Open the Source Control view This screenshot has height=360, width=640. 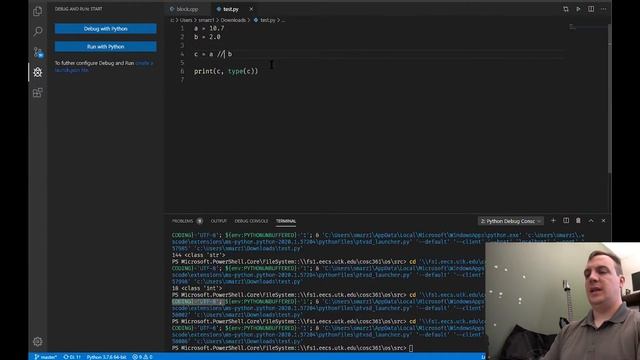tap(38, 52)
